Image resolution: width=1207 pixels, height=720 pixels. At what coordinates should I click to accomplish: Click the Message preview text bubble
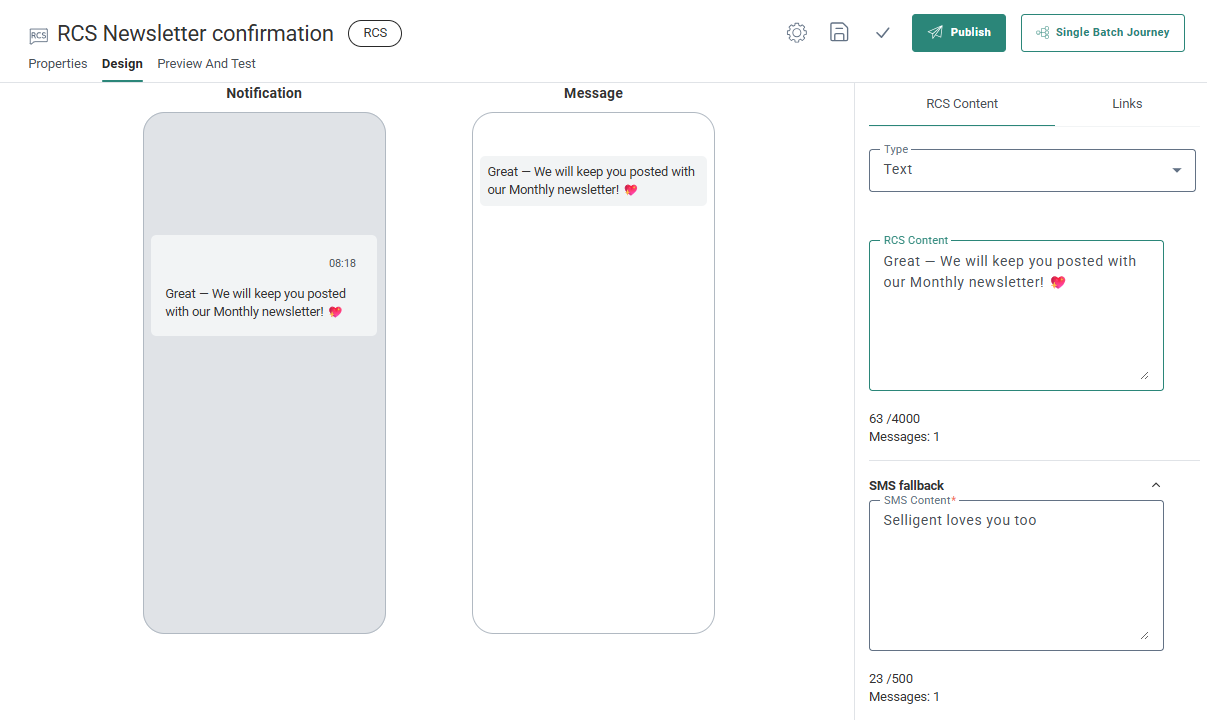pyautogui.click(x=593, y=181)
